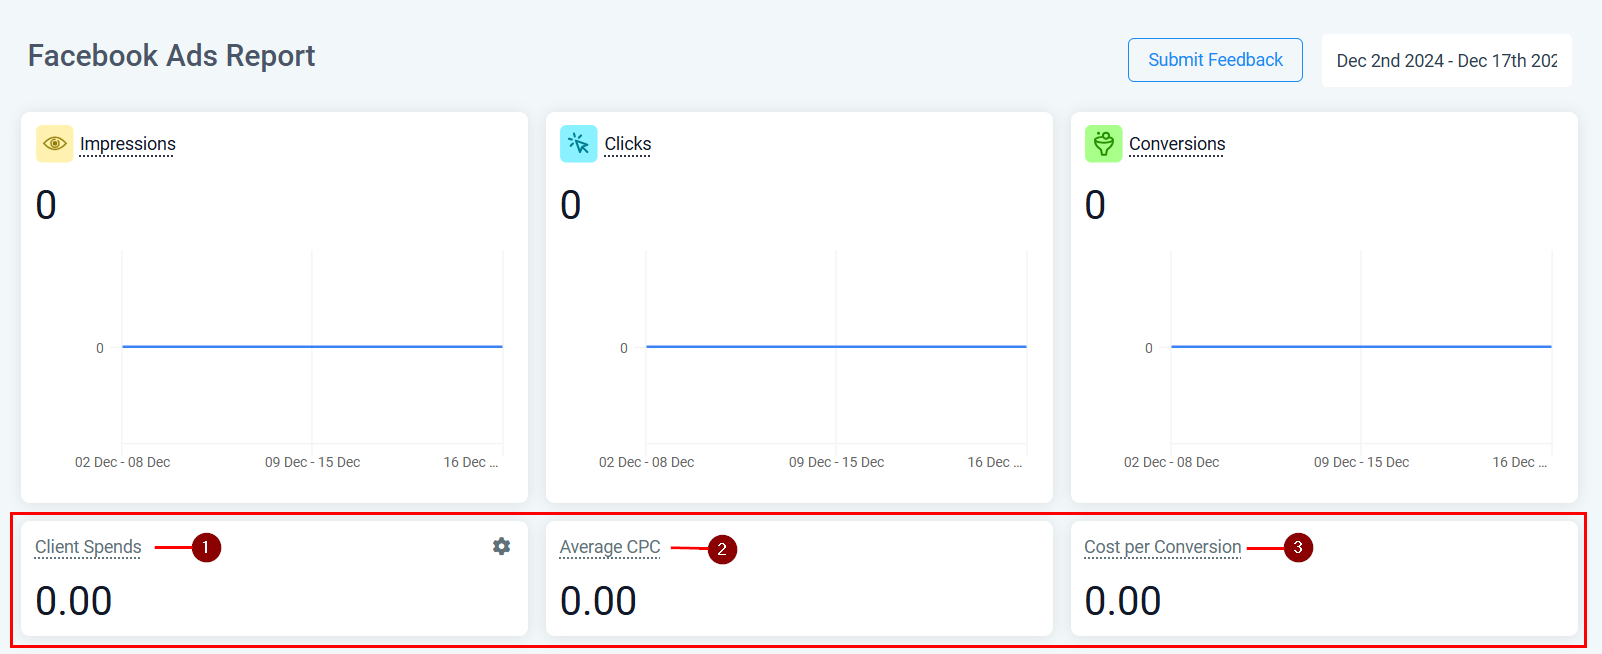The height and width of the screenshot is (654, 1602).
Task: Click the Clicks metric label
Action: pyautogui.click(x=628, y=144)
